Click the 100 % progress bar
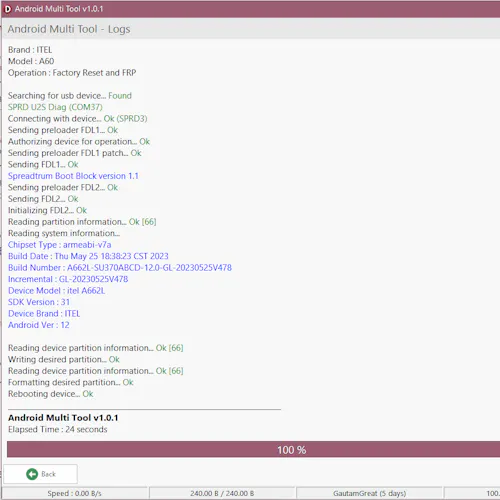The width and height of the screenshot is (500, 500). [x=253, y=450]
